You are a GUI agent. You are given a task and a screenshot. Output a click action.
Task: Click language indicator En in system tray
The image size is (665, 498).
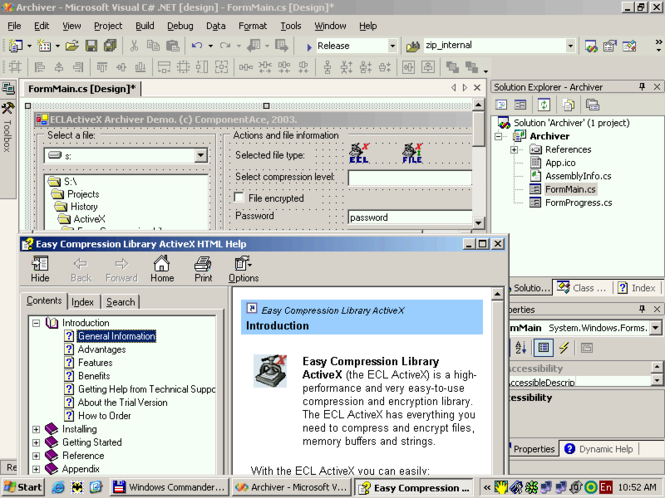[605, 487]
